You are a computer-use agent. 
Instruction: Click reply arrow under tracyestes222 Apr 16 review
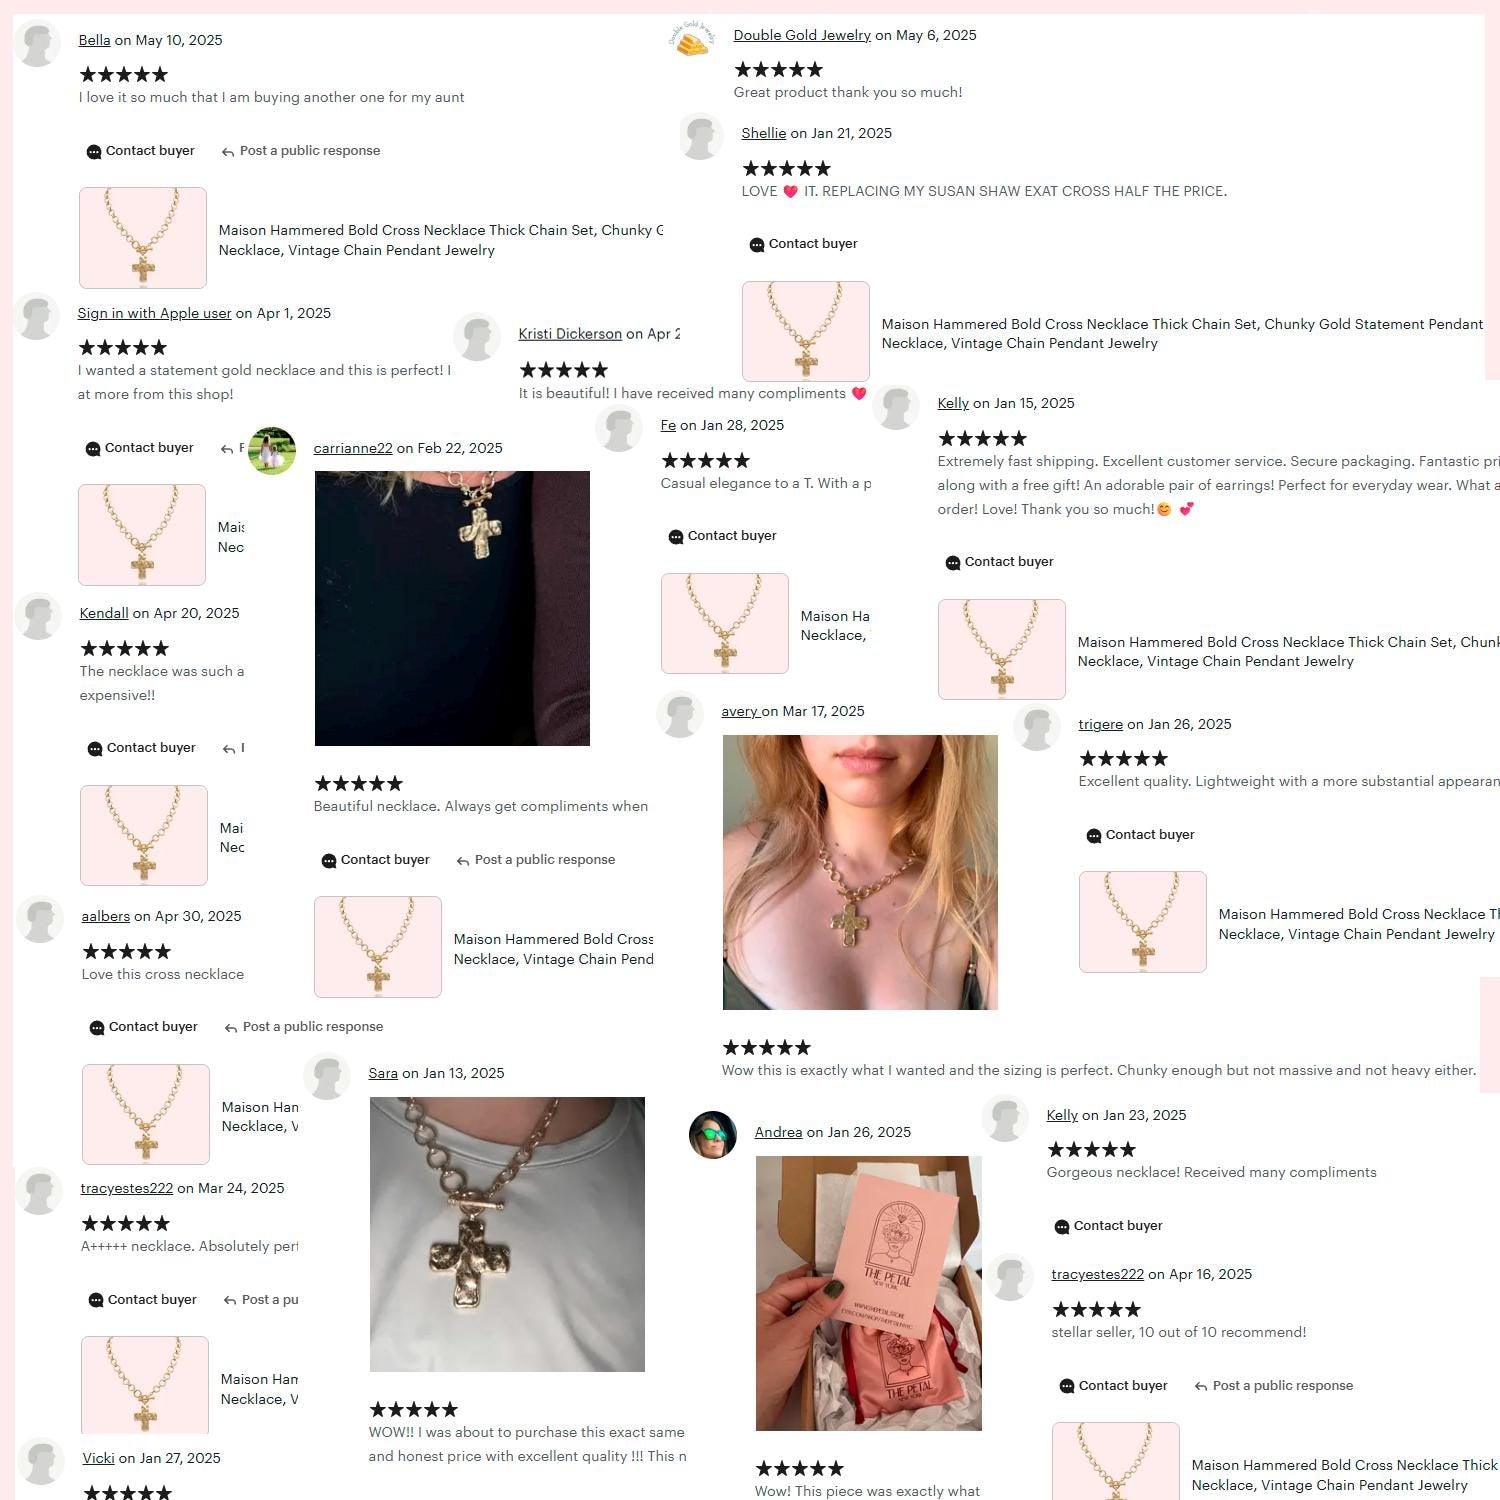click(1201, 1387)
